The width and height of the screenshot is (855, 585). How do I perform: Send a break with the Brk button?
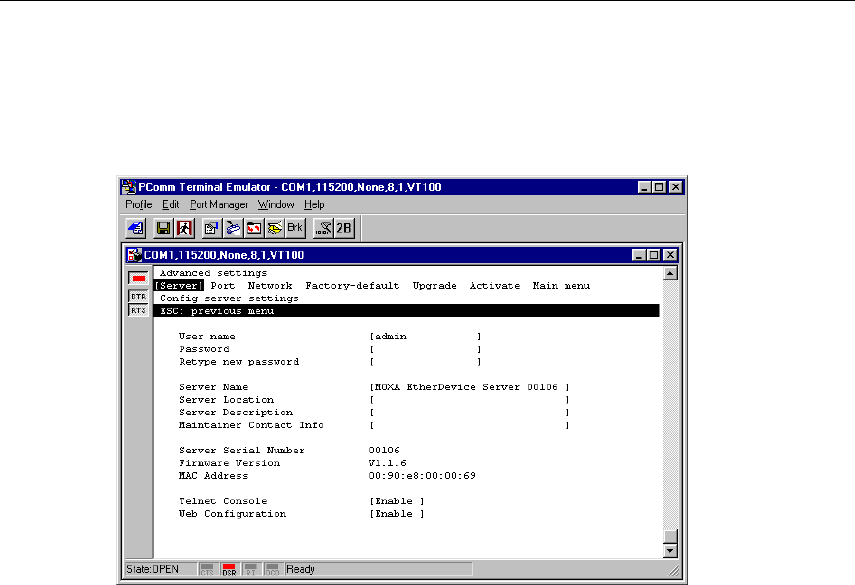[295, 228]
